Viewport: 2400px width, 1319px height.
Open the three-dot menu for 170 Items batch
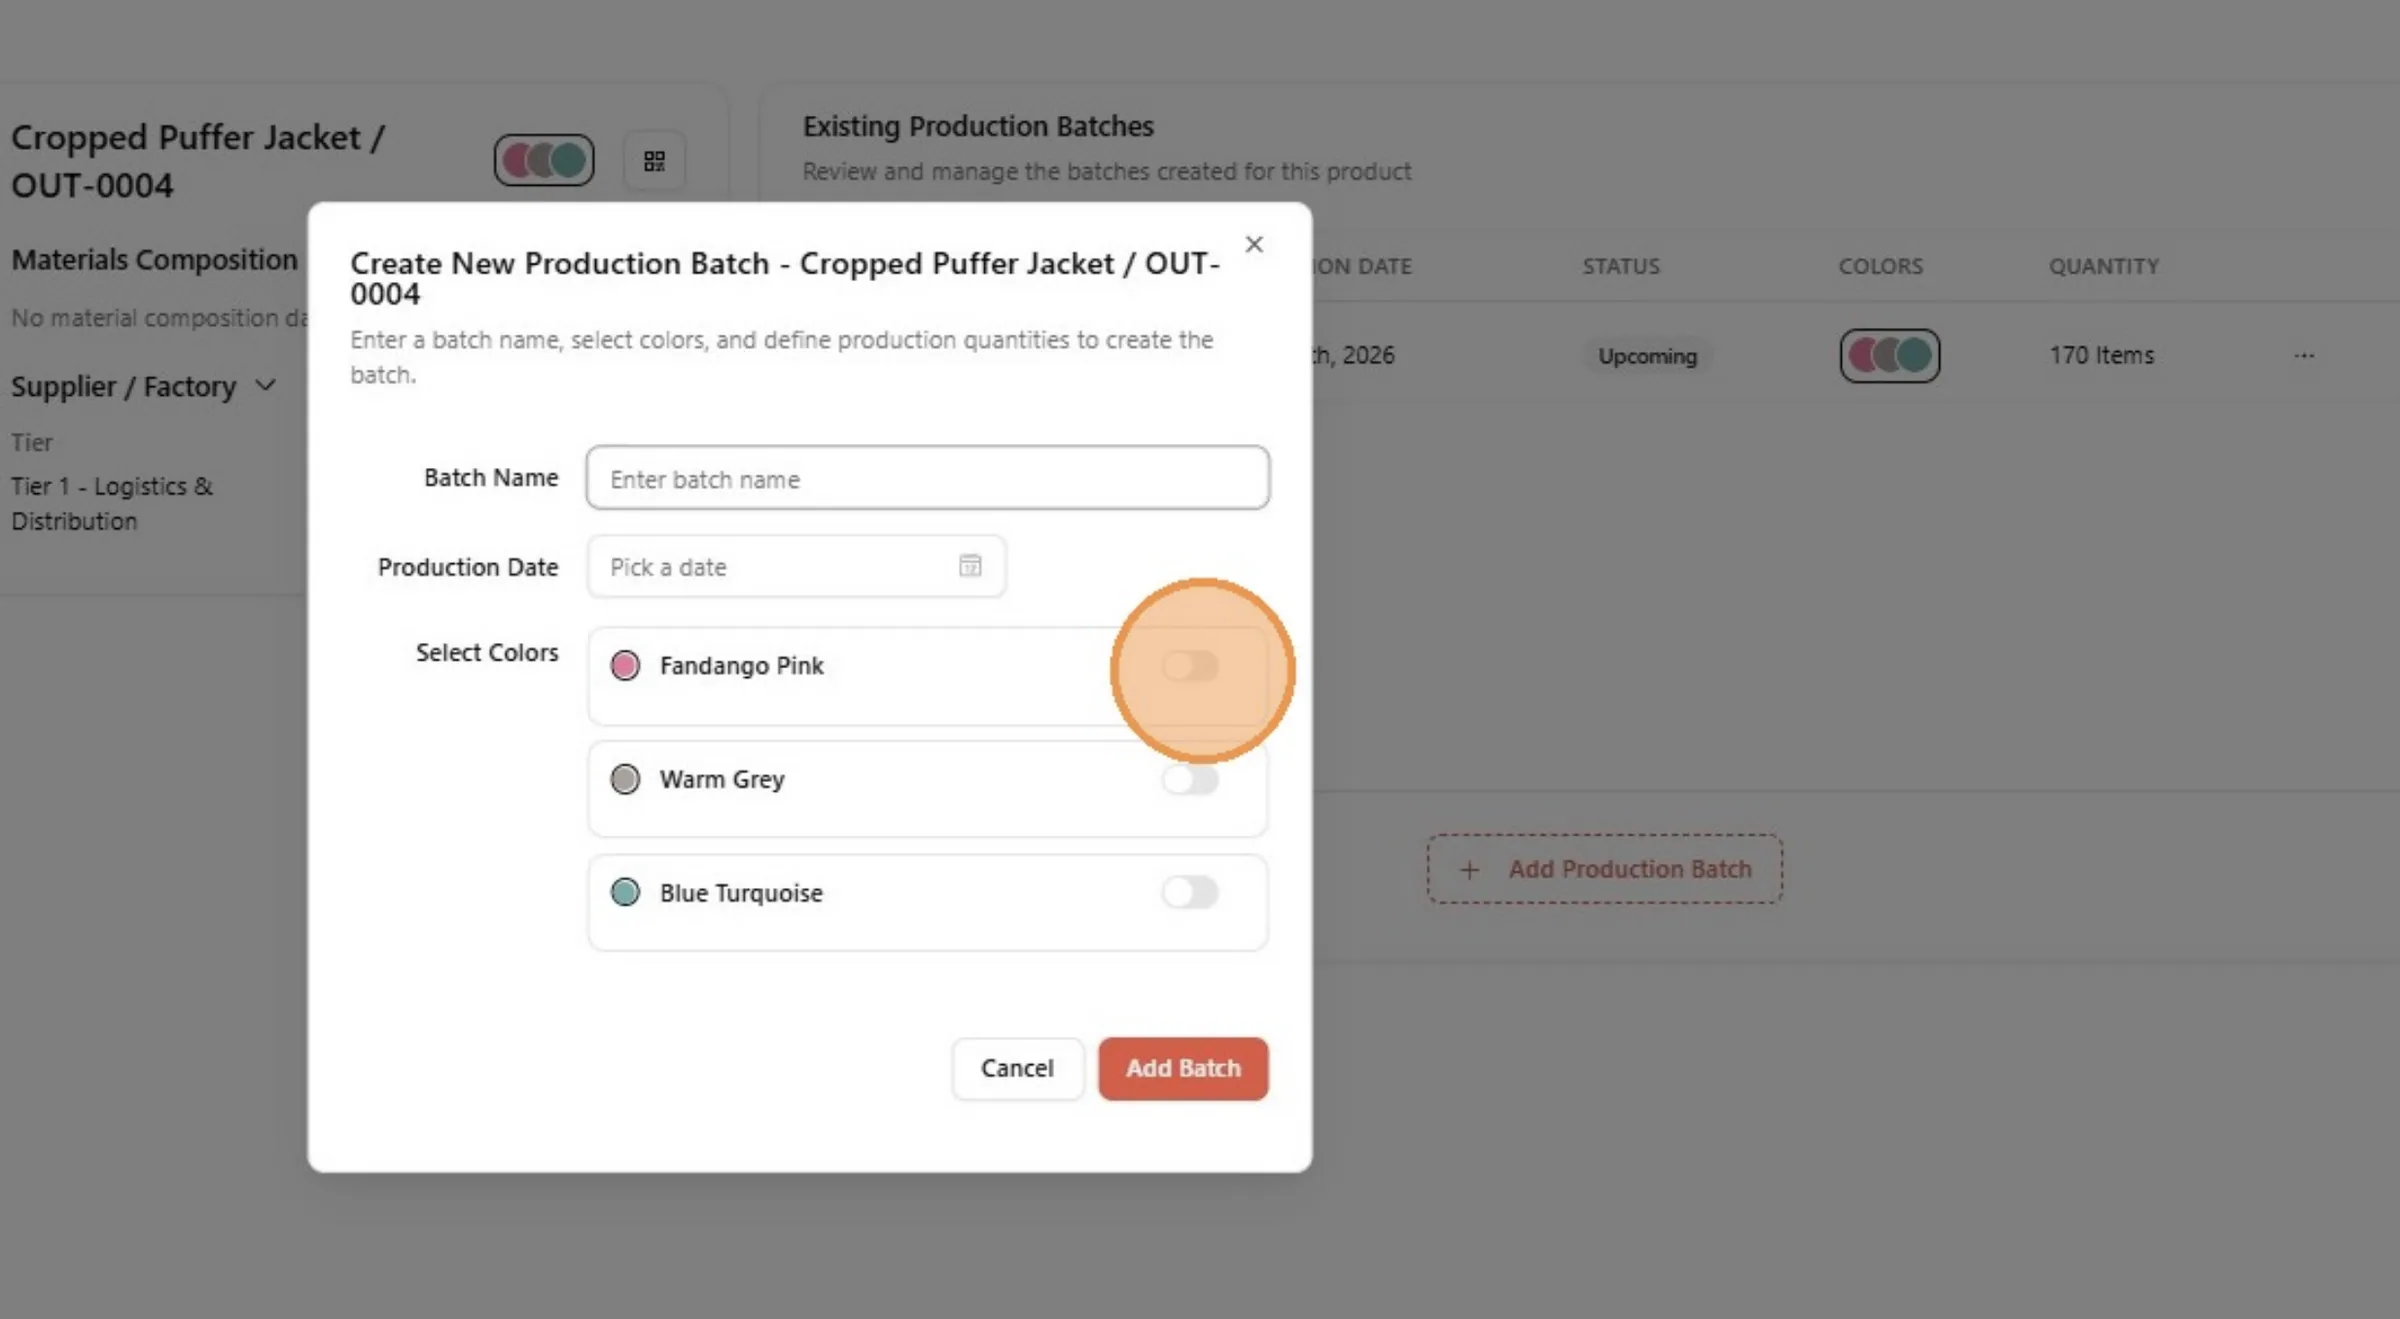[2304, 356]
